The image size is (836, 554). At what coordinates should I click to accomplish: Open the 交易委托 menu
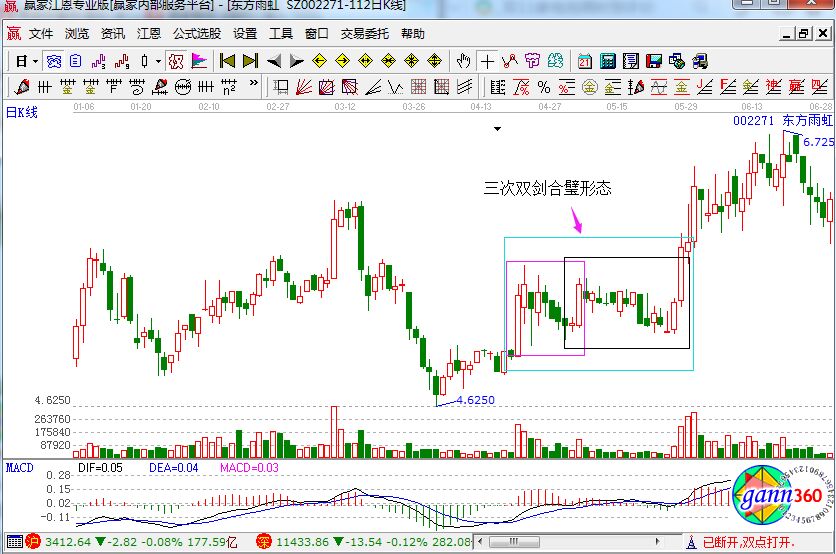pos(365,33)
